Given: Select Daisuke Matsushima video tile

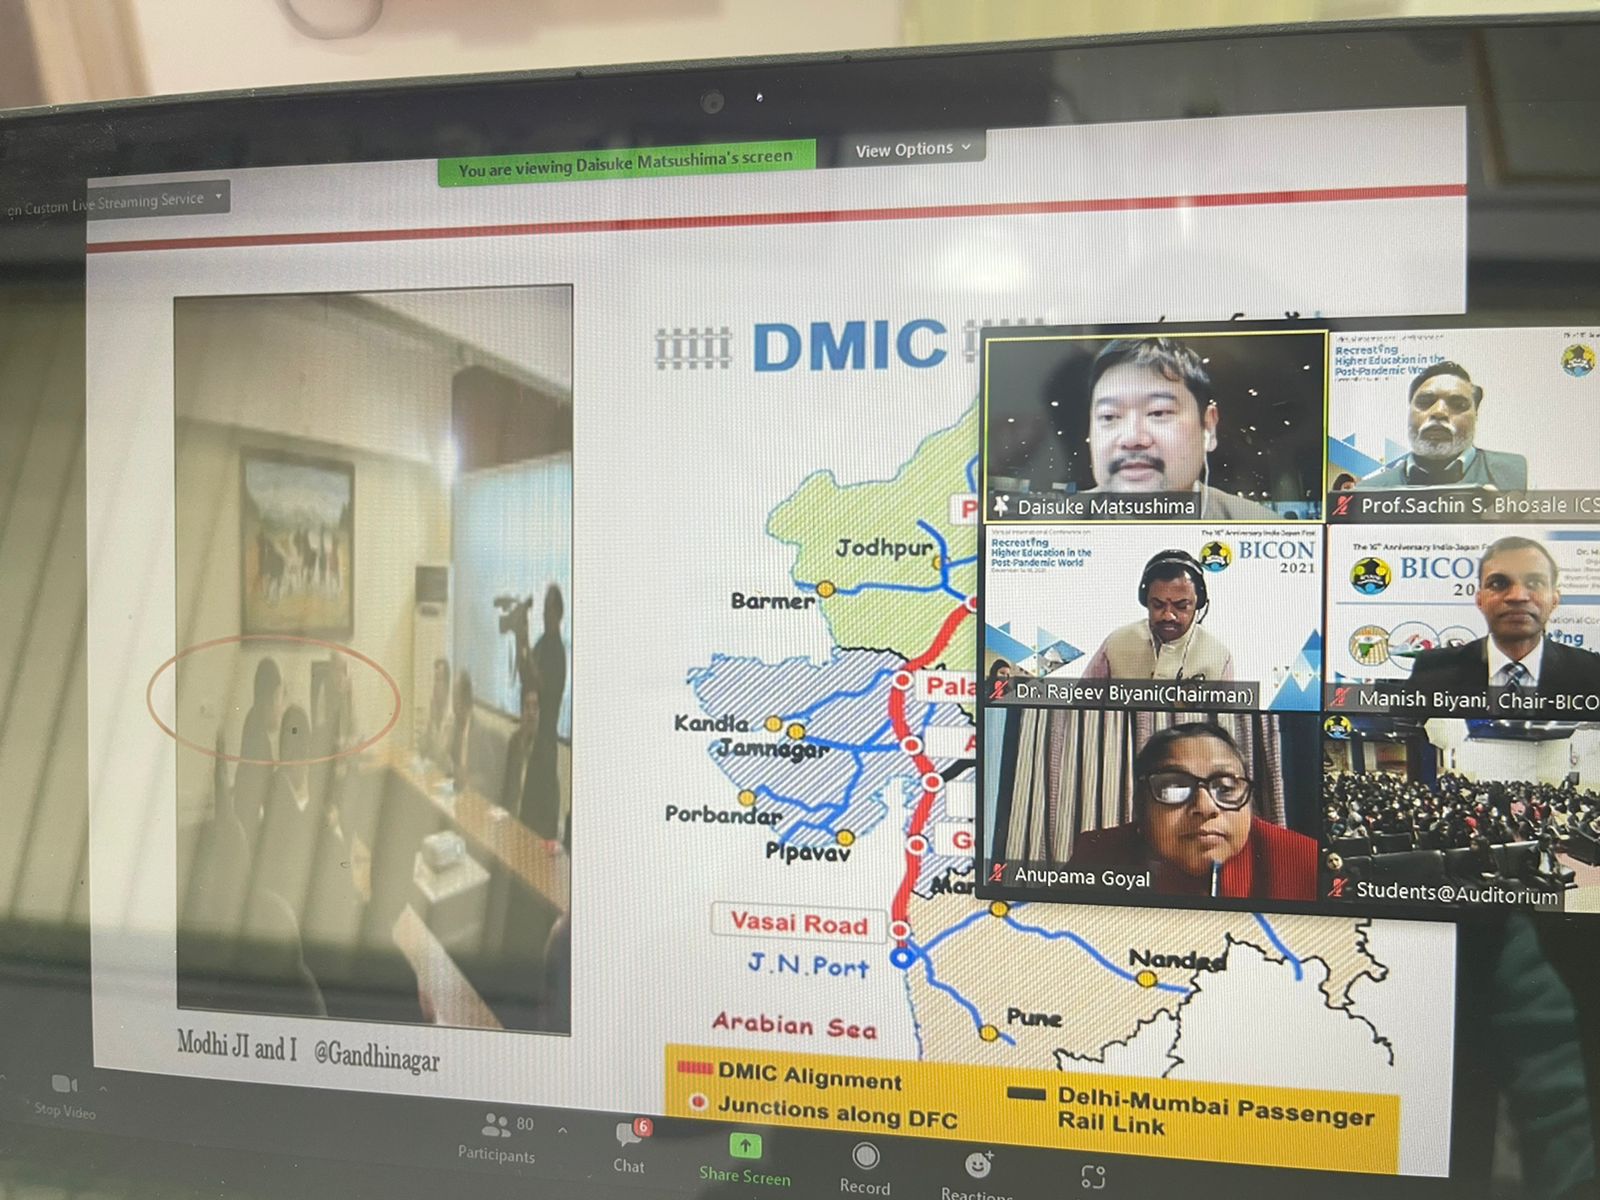Looking at the screenshot, I should (1155, 427).
